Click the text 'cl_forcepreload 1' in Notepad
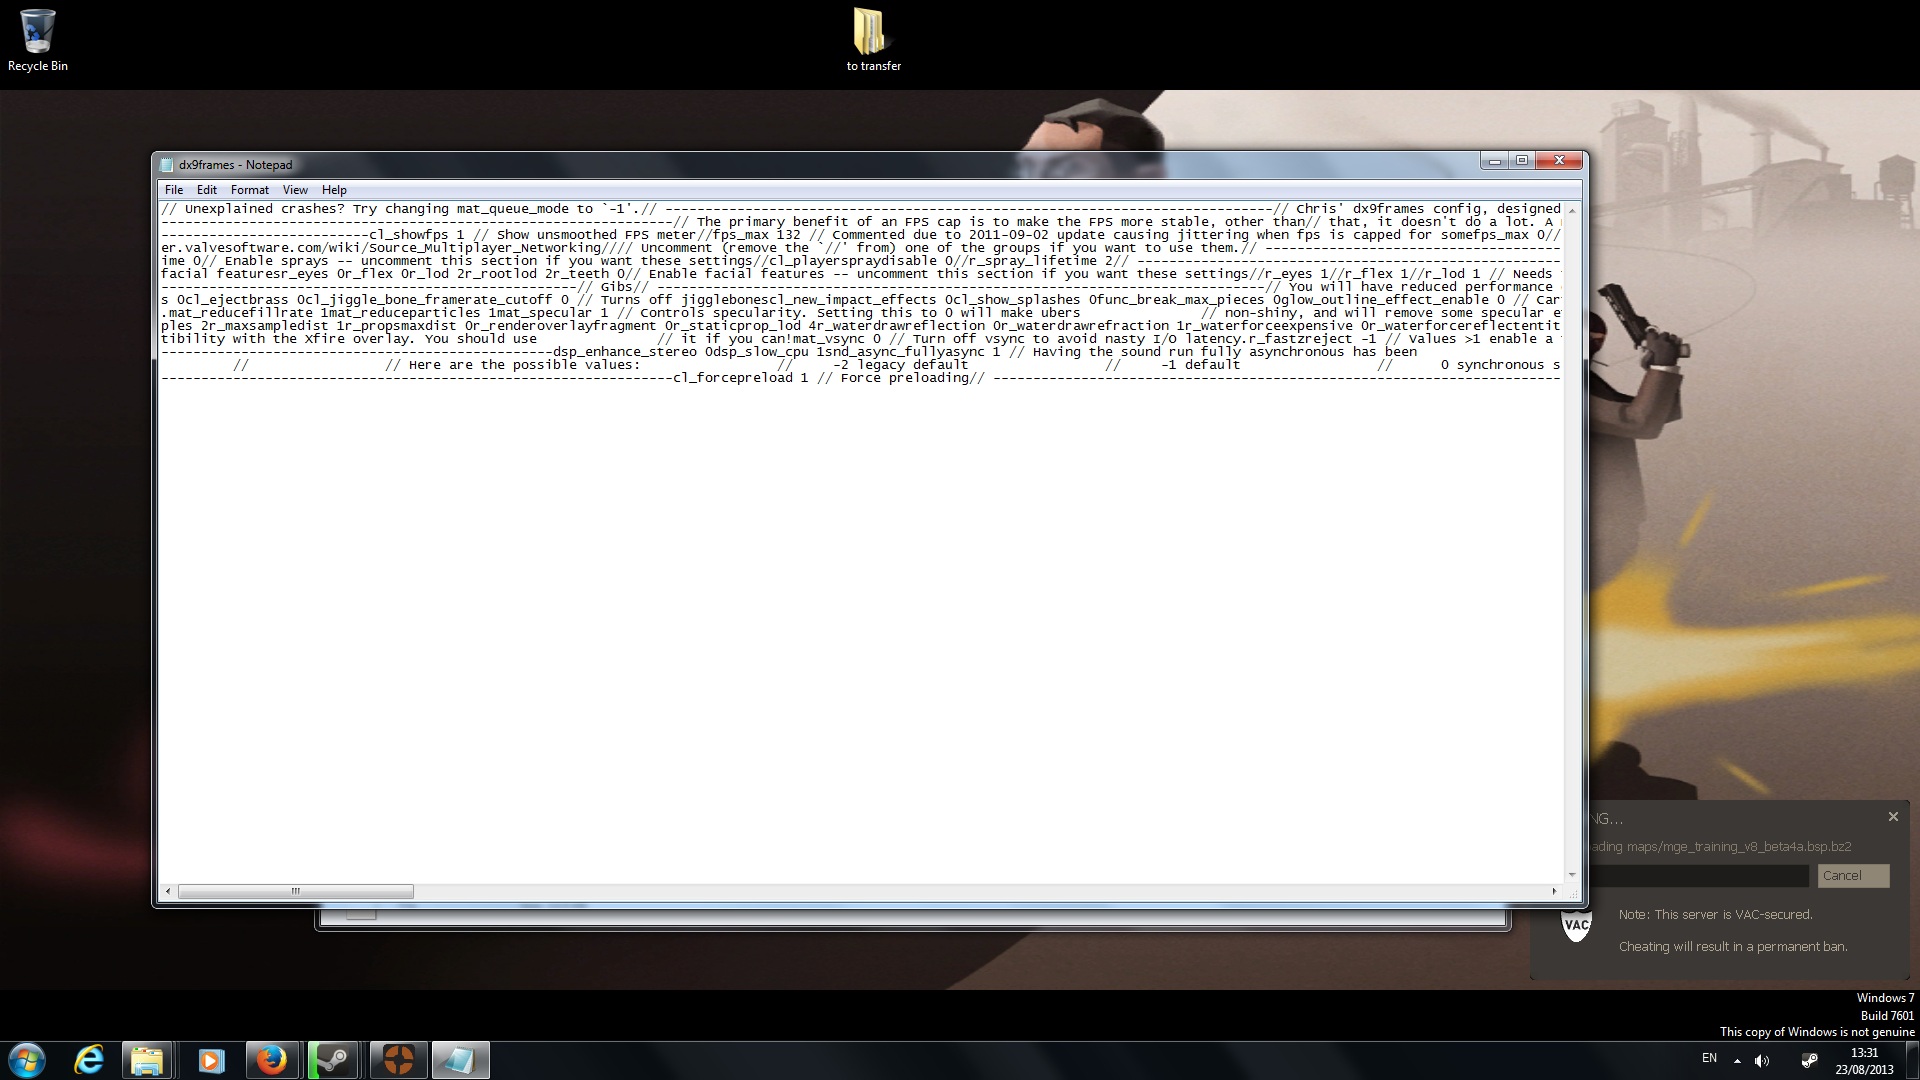The height and width of the screenshot is (1080, 1920). click(741, 378)
